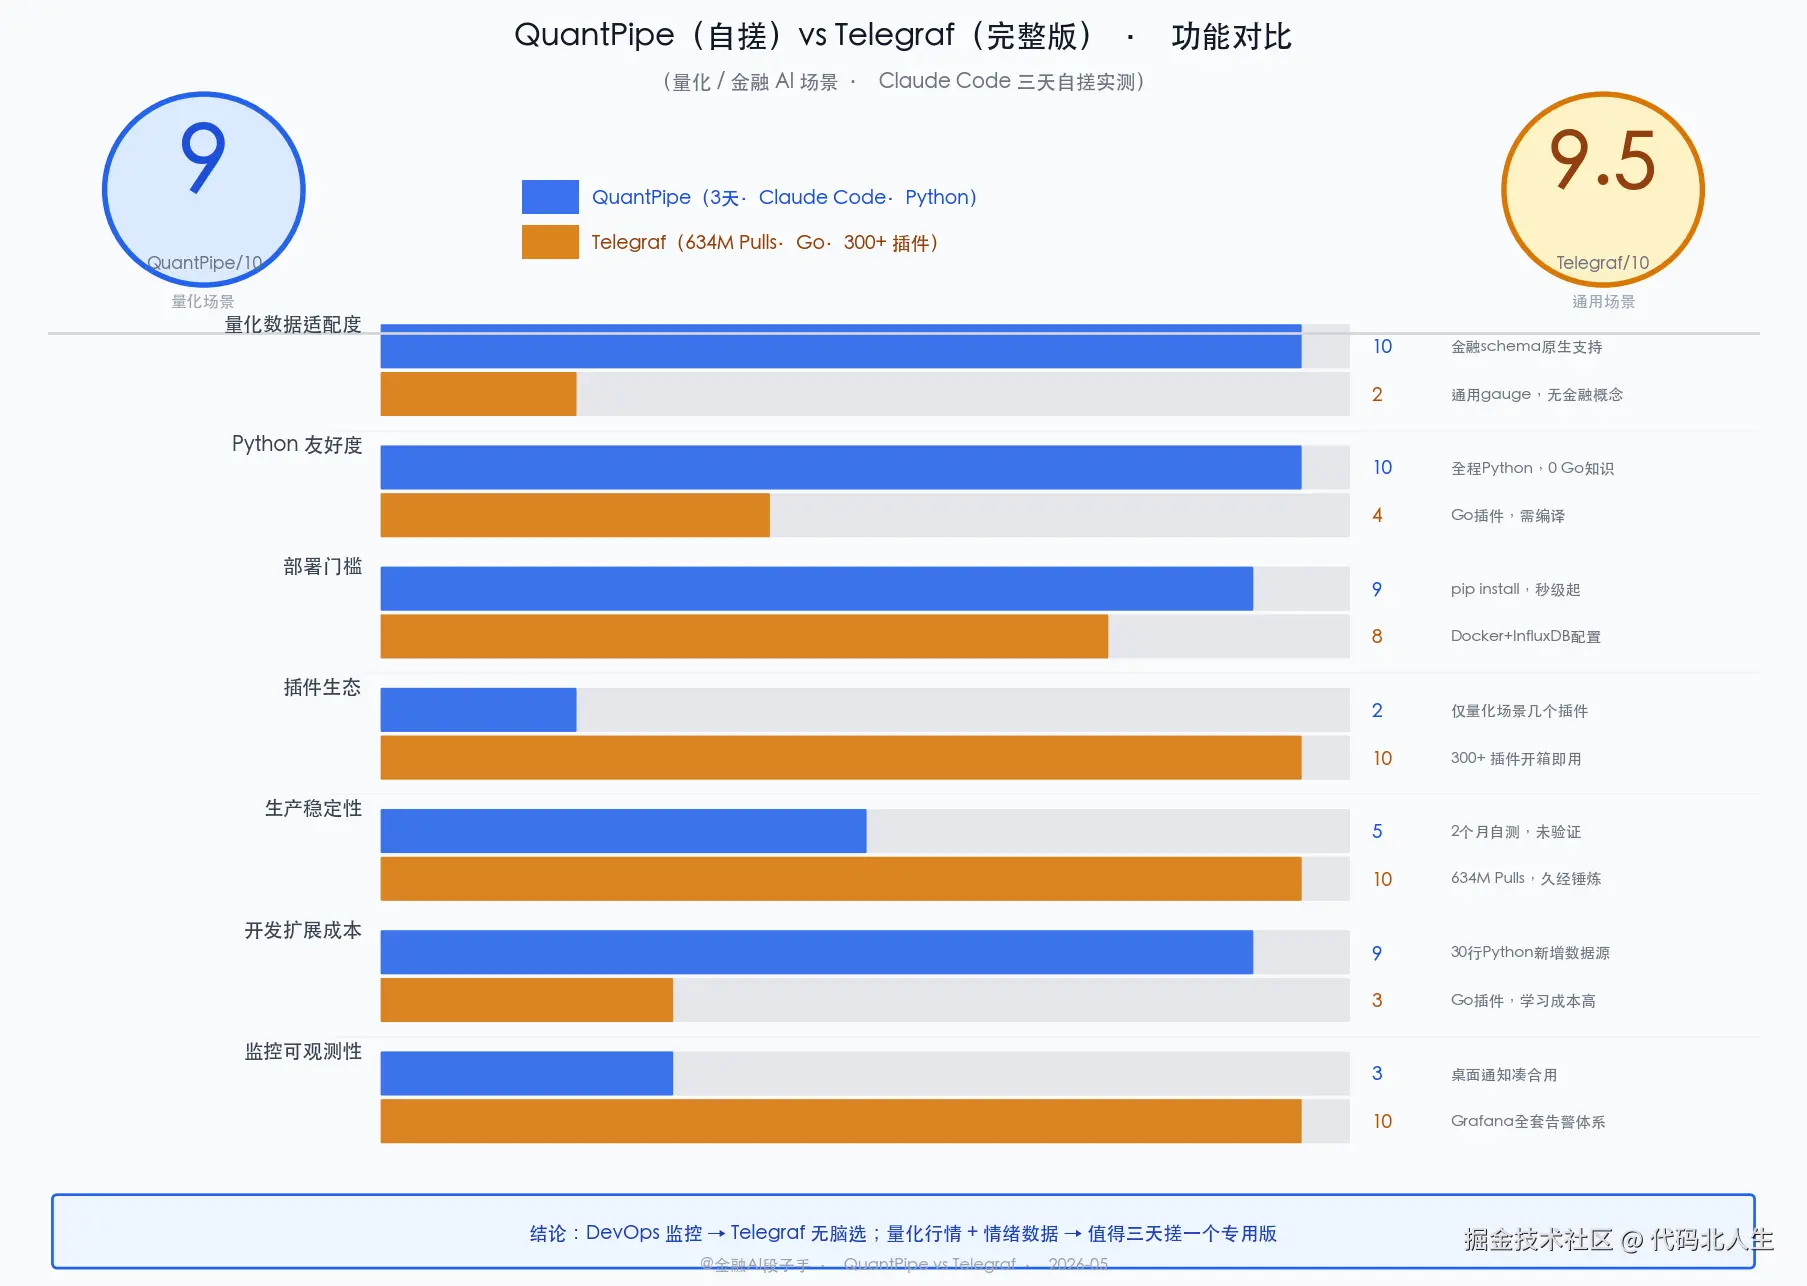Click the 'Telegraf/10' label inside orange circle
Image resolution: width=1807 pixels, height=1286 pixels.
1603,262
